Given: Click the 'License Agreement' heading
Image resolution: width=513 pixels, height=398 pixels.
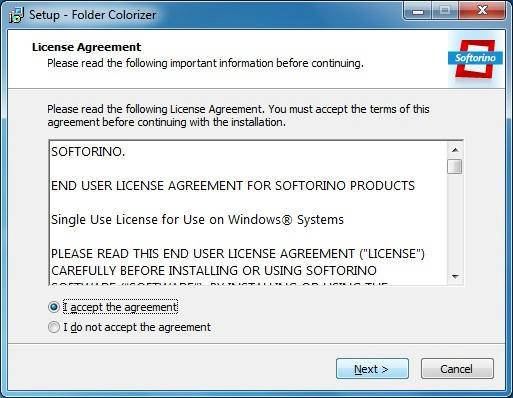Looking at the screenshot, I should click(87, 47).
